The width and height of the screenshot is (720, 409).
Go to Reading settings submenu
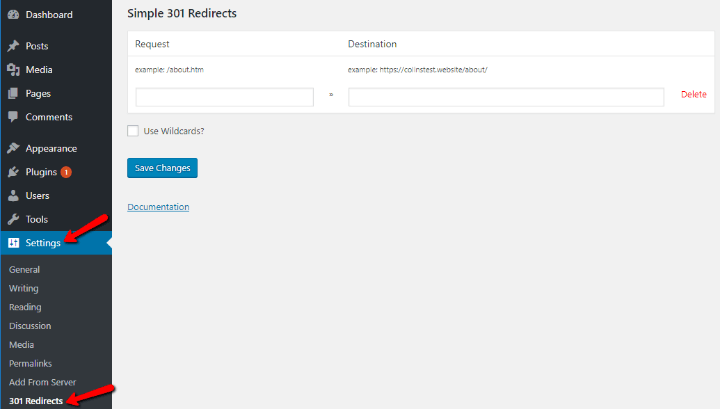[25, 307]
